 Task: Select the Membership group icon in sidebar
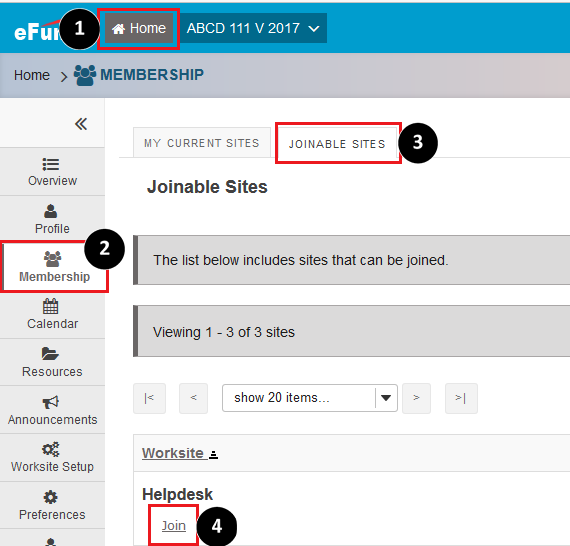[52, 259]
